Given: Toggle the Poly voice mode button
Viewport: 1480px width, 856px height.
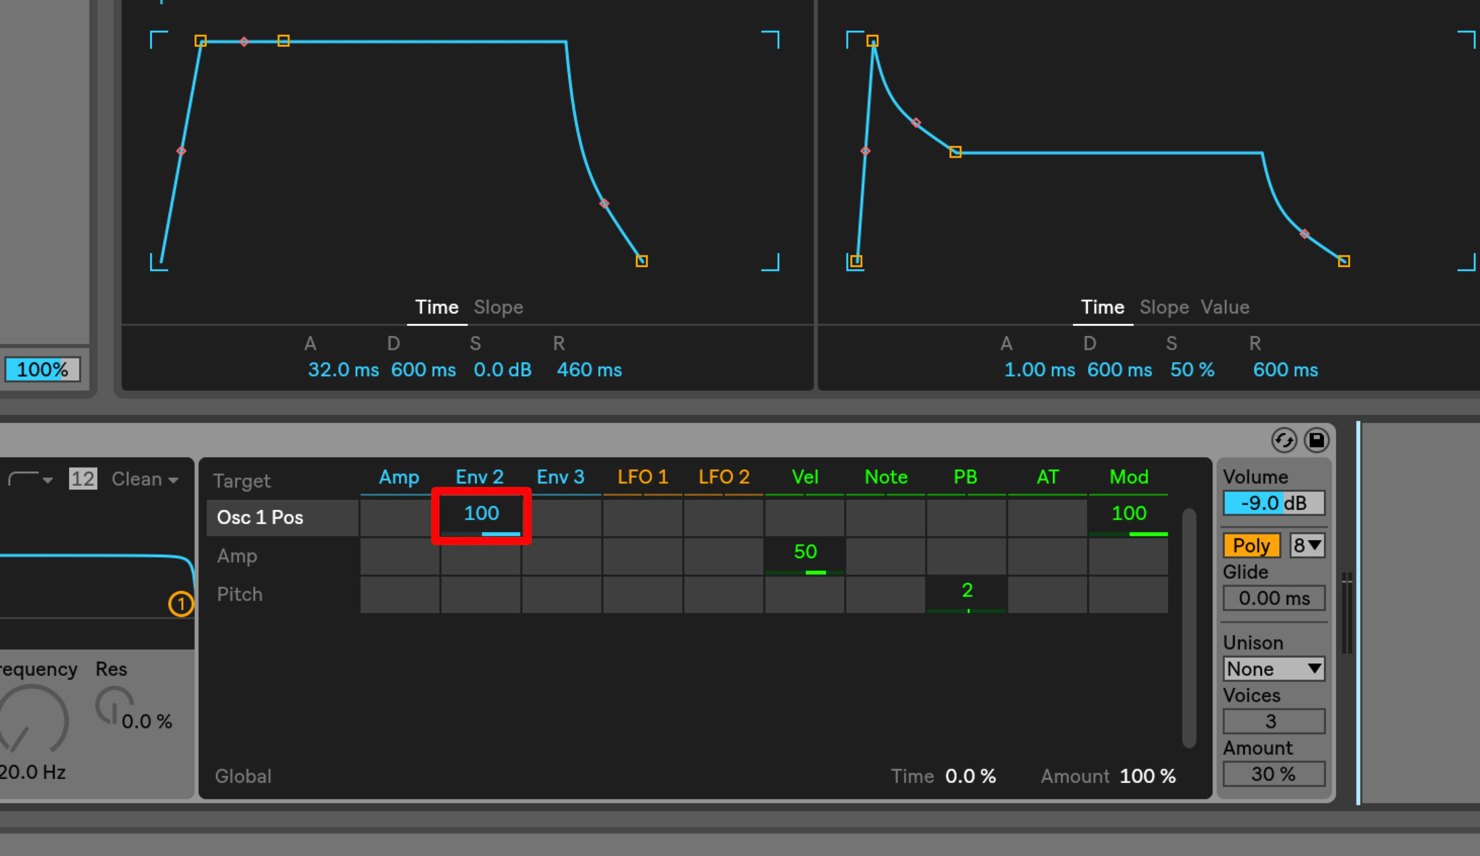Looking at the screenshot, I should click(x=1251, y=545).
